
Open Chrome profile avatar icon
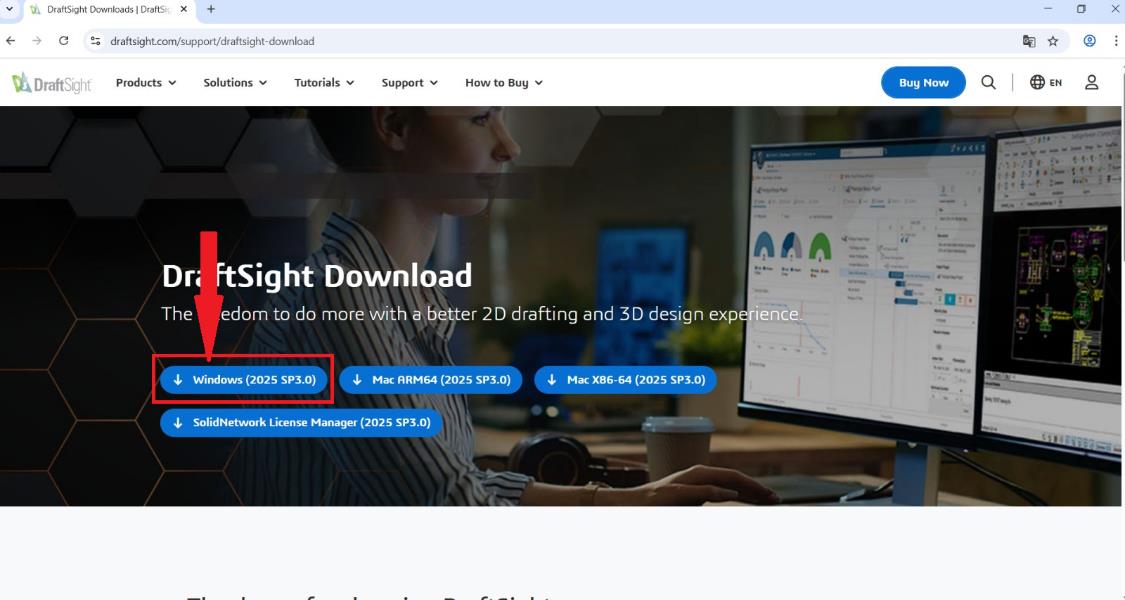1089,41
